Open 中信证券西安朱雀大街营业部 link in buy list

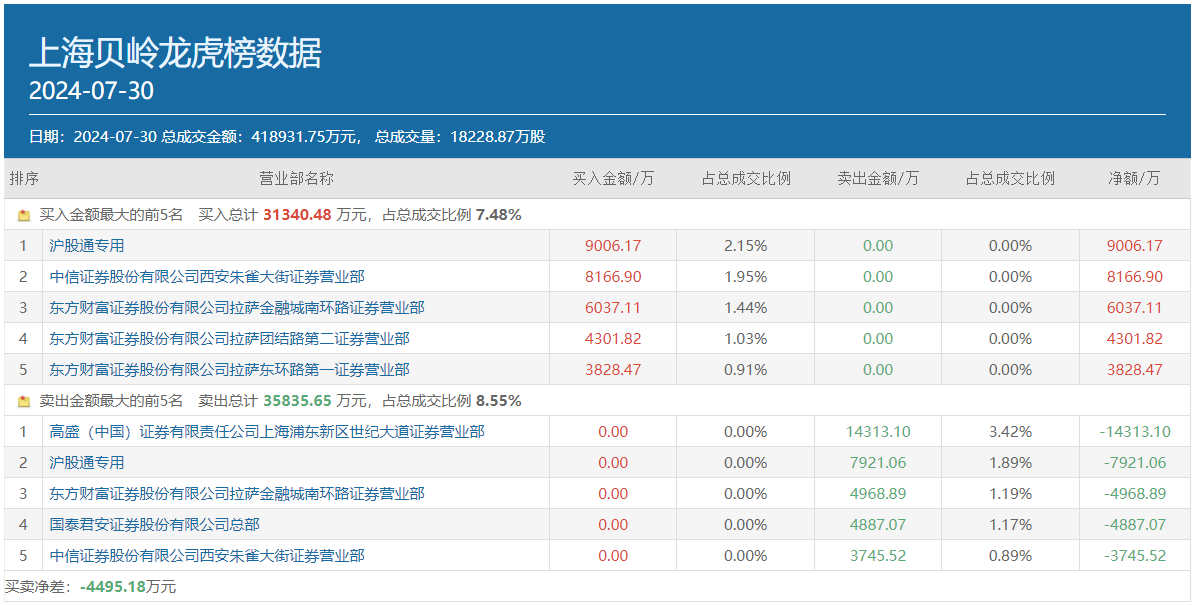tap(207, 277)
